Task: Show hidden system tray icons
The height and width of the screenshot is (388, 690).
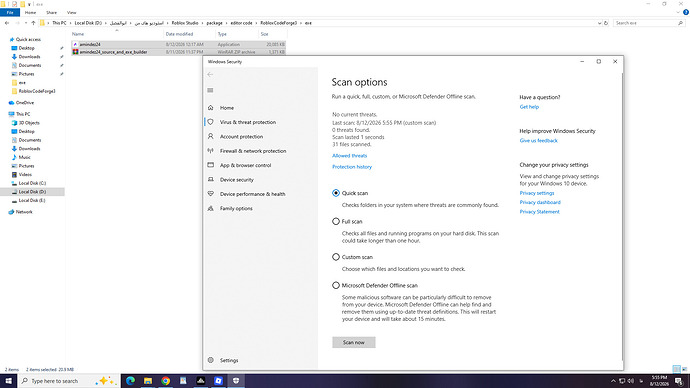Action: coord(613,381)
